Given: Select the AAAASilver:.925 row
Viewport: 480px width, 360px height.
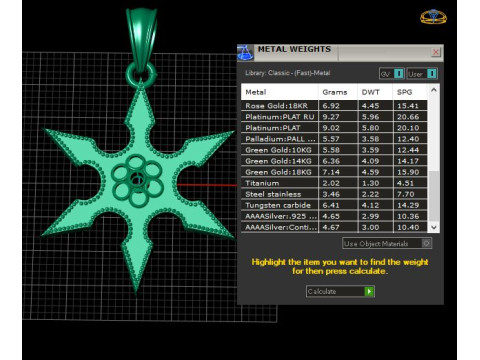Looking at the screenshot, I should pyautogui.click(x=334, y=216).
